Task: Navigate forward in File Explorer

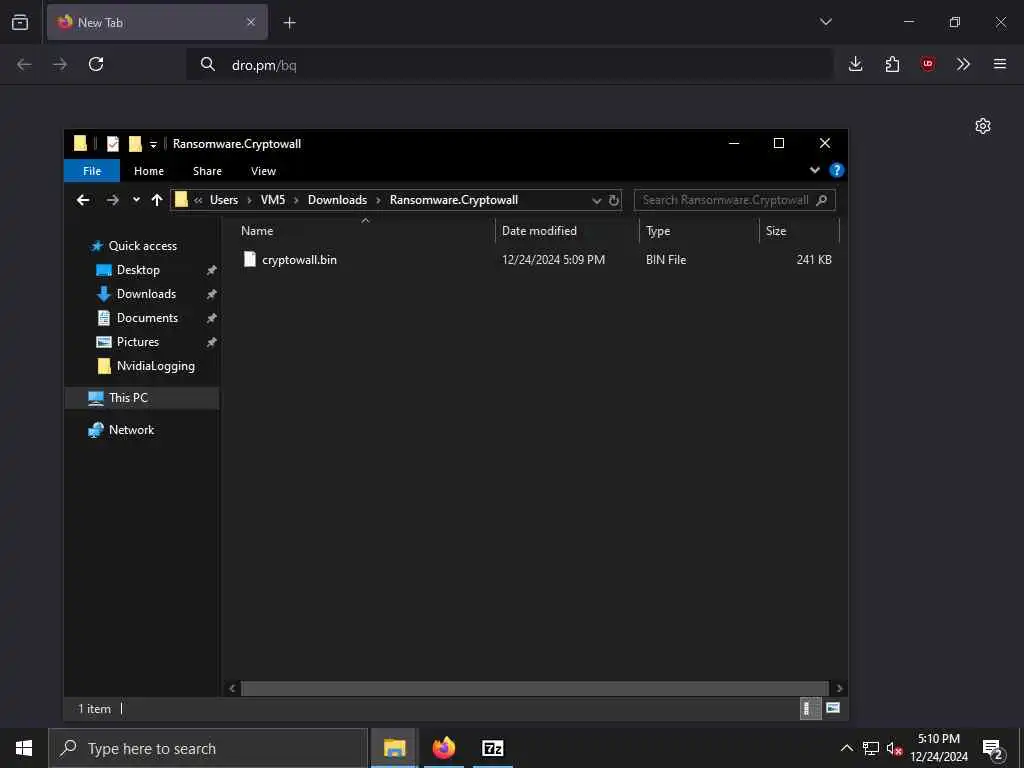Action: point(112,200)
